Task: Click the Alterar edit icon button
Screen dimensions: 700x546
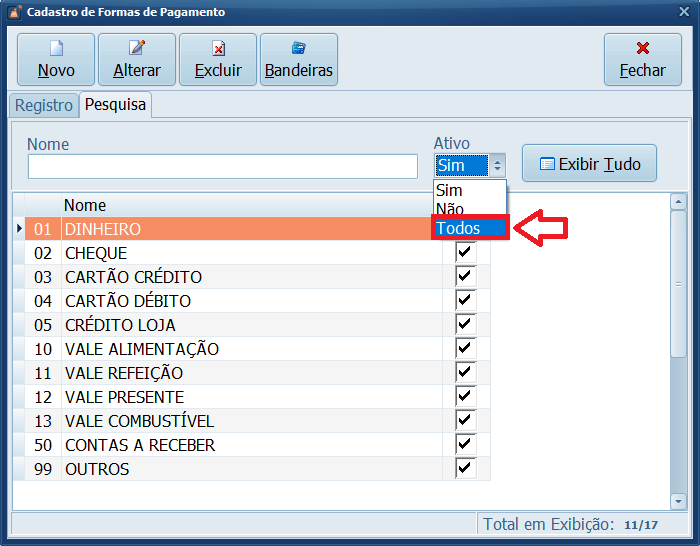Action: click(137, 60)
